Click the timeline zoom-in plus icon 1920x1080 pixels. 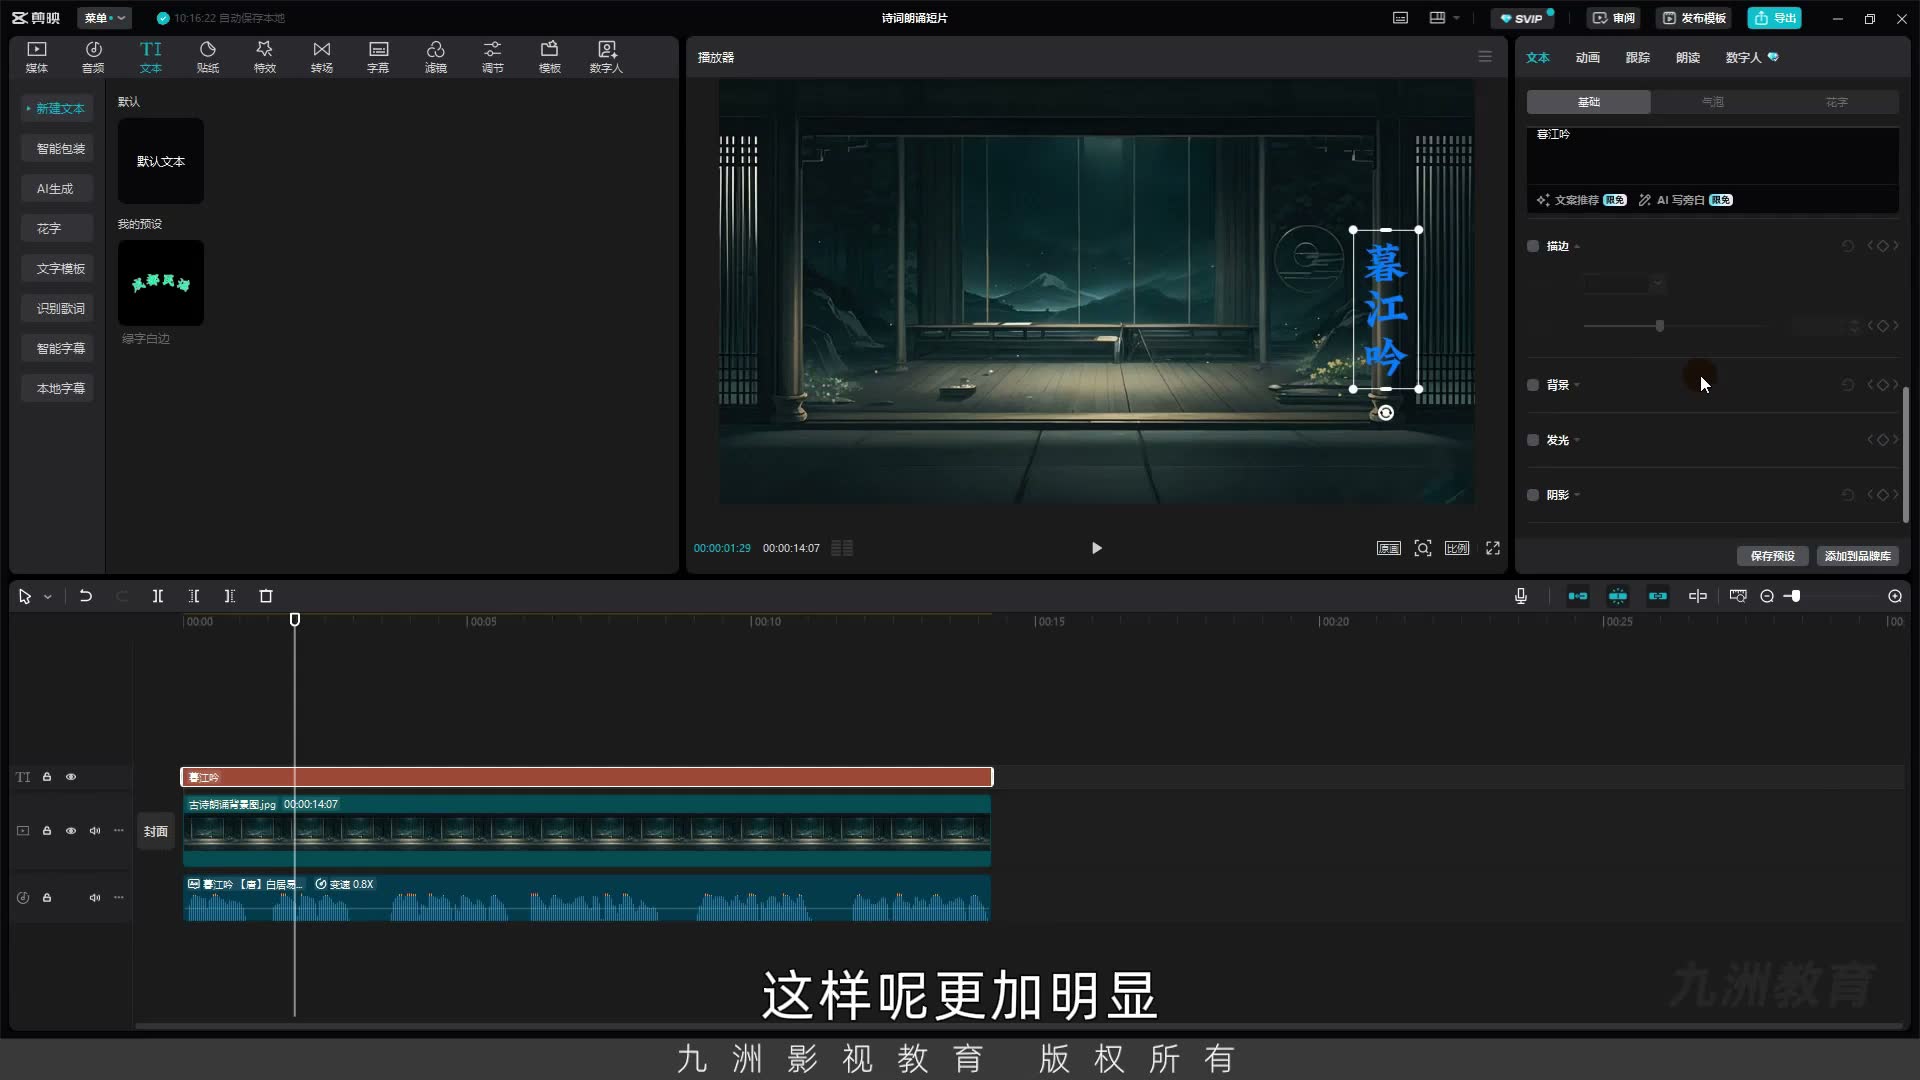(x=1895, y=596)
